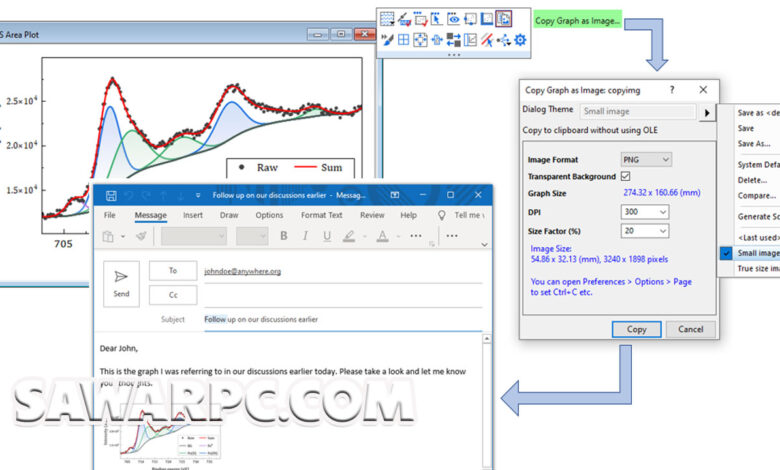Click the checked Small image theme entry

(x=750, y=253)
